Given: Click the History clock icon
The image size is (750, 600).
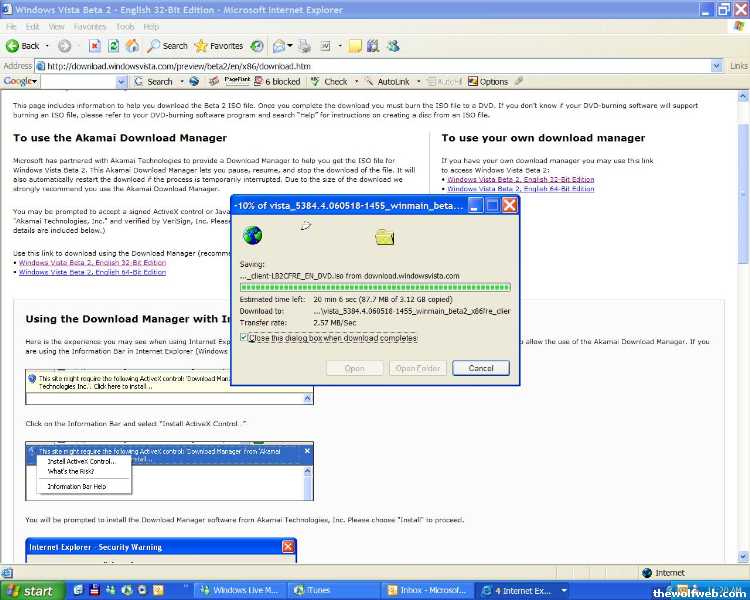Looking at the screenshot, I should 257,46.
